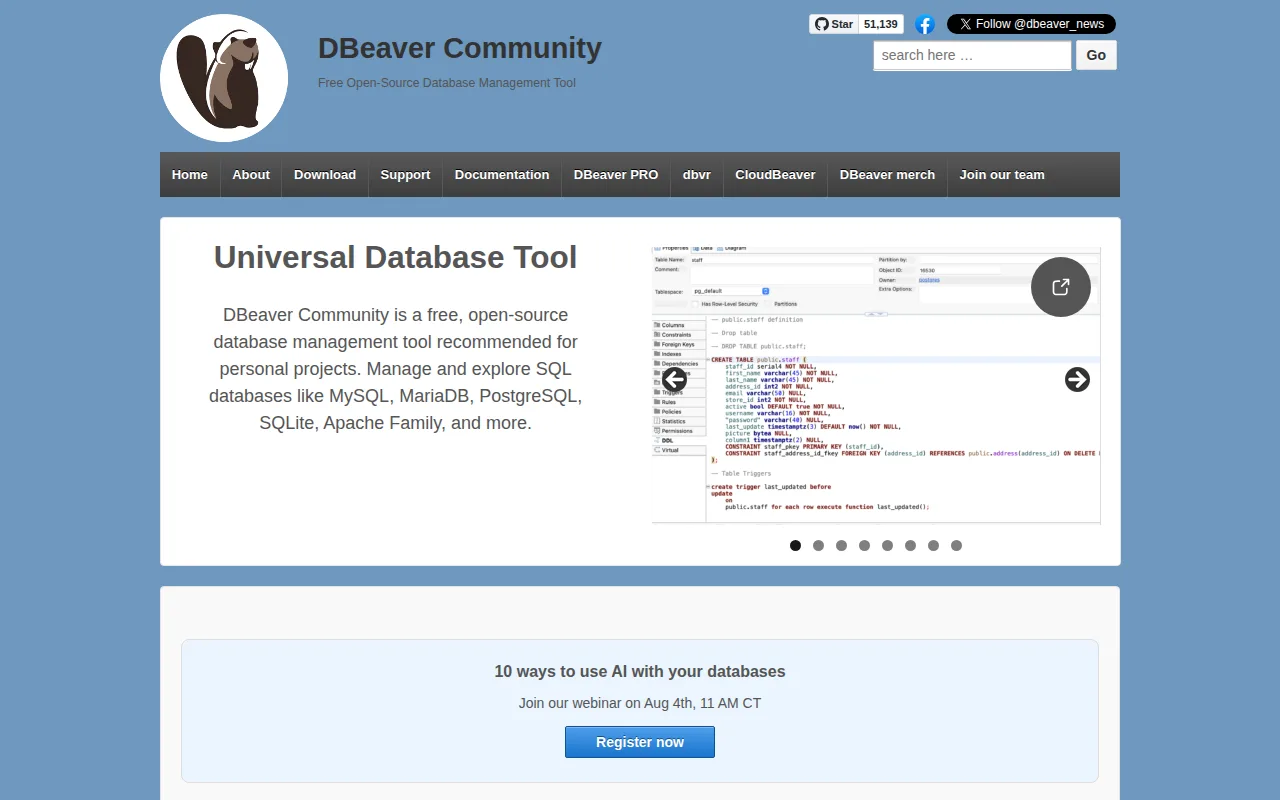Open the Support menu item
This screenshot has width=1280, height=800.
pos(405,174)
